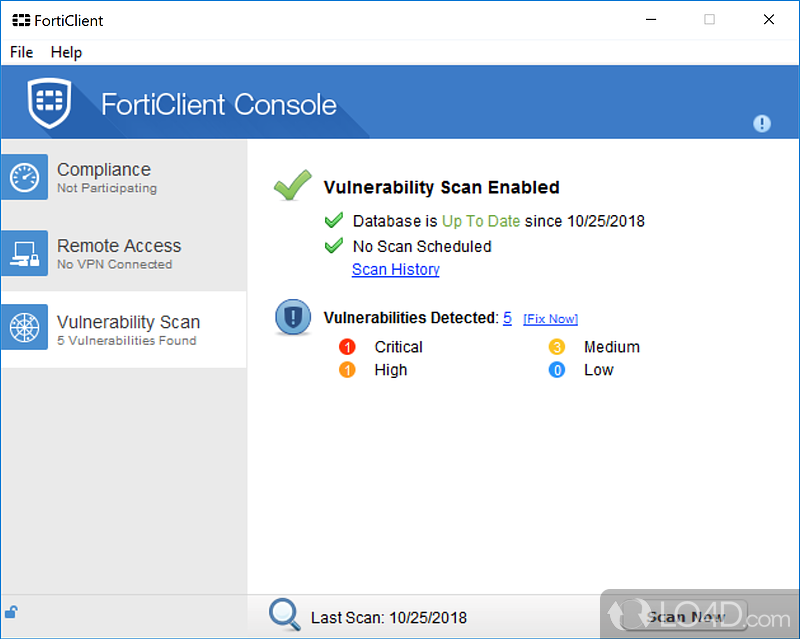Image resolution: width=800 pixels, height=639 pixels.
Task: Click the padlock icon at bottom left
Action: 11,612
